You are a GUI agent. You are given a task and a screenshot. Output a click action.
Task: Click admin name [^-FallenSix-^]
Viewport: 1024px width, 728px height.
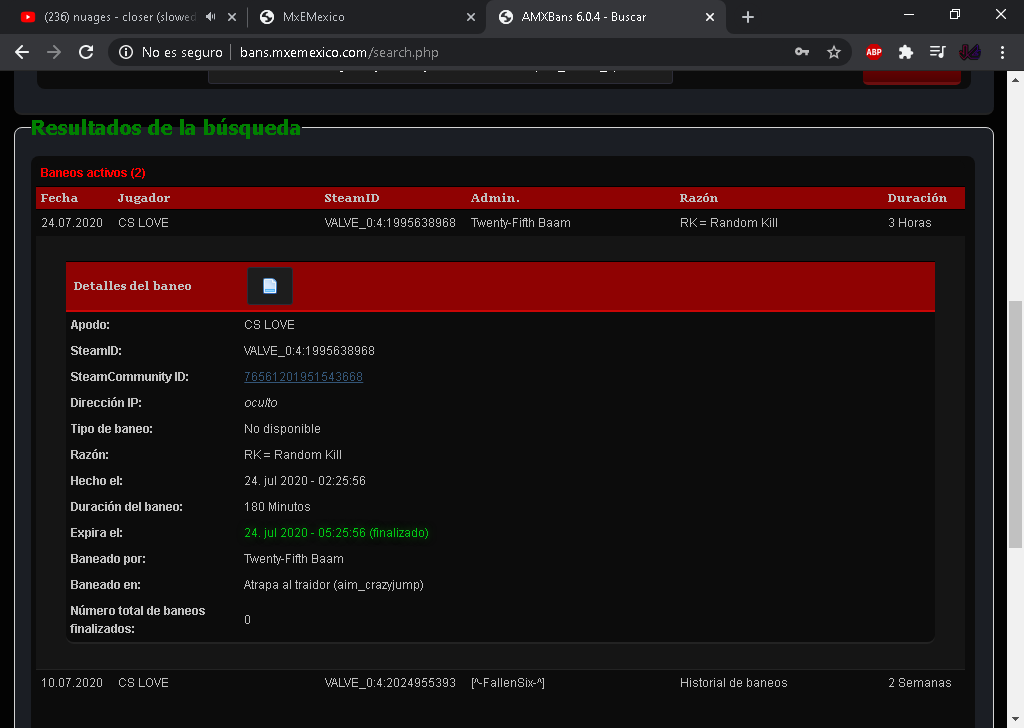click(x=507, y=683)
